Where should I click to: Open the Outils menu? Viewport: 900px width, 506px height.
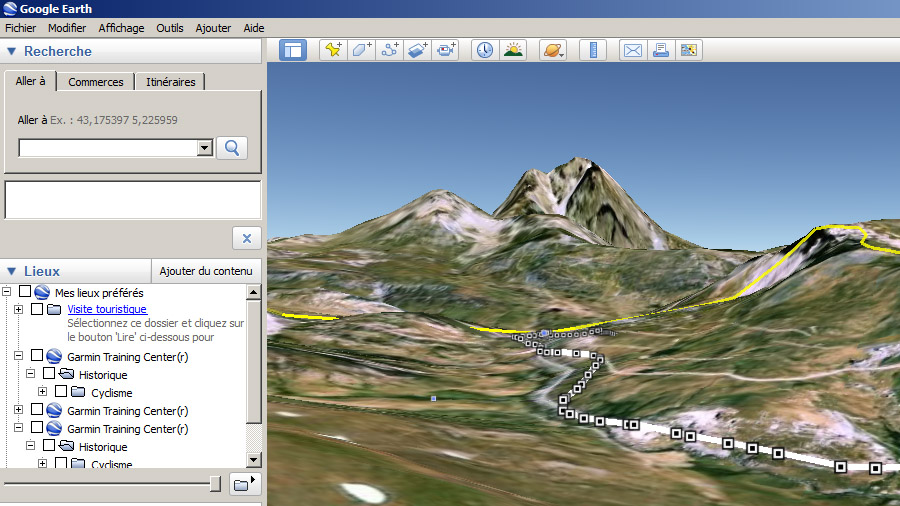coord(169,28)
